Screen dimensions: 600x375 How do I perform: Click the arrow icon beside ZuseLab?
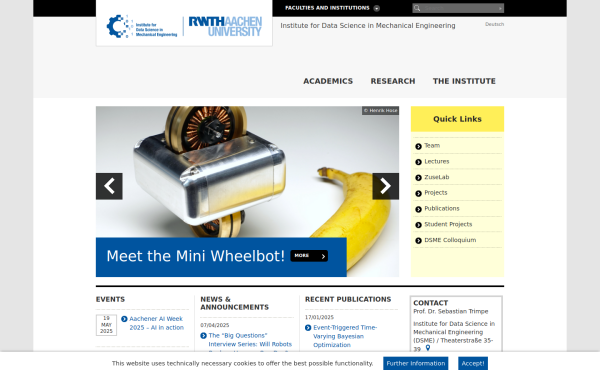tap(418, 178)
